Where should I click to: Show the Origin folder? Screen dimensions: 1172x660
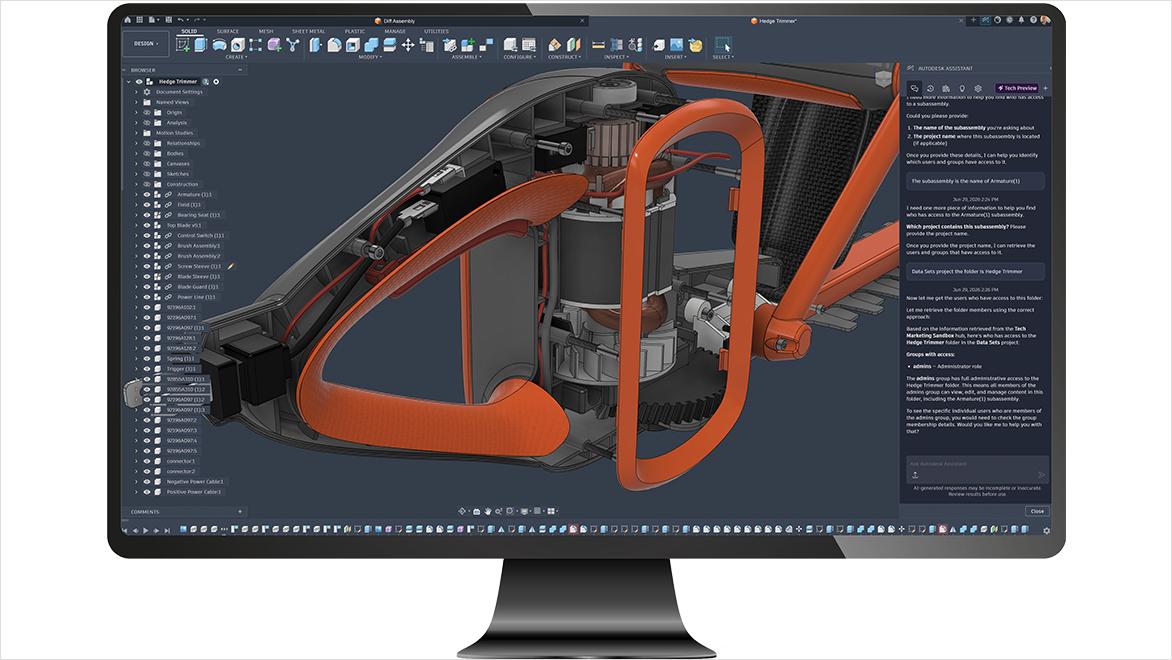click(x=147, y=112)
